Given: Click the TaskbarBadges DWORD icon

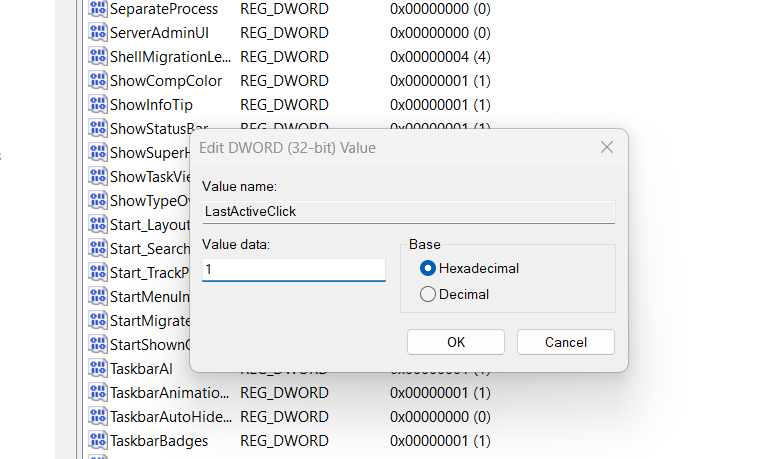Looking at the screenshot, I should pos(97,441).
